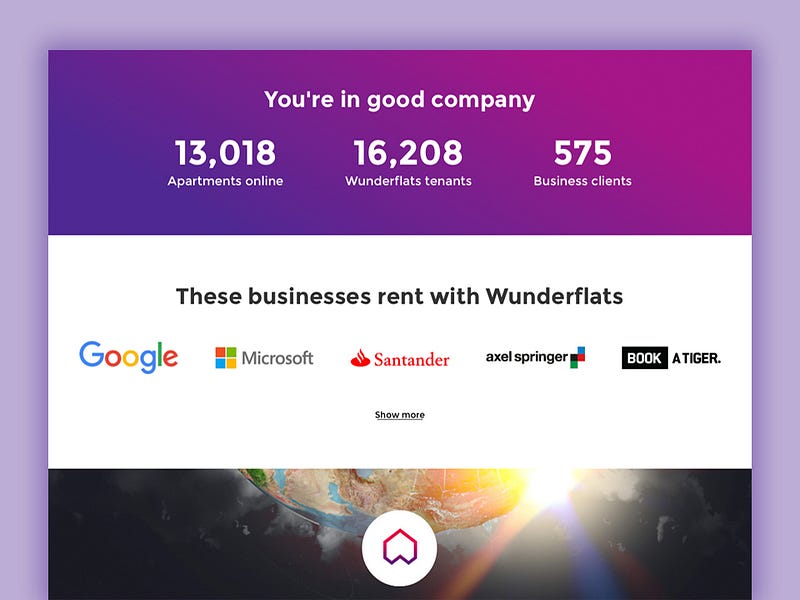The image size is (800, 600).
Task: Click the A TIGER. text
Action: click(x=696, y=358)
